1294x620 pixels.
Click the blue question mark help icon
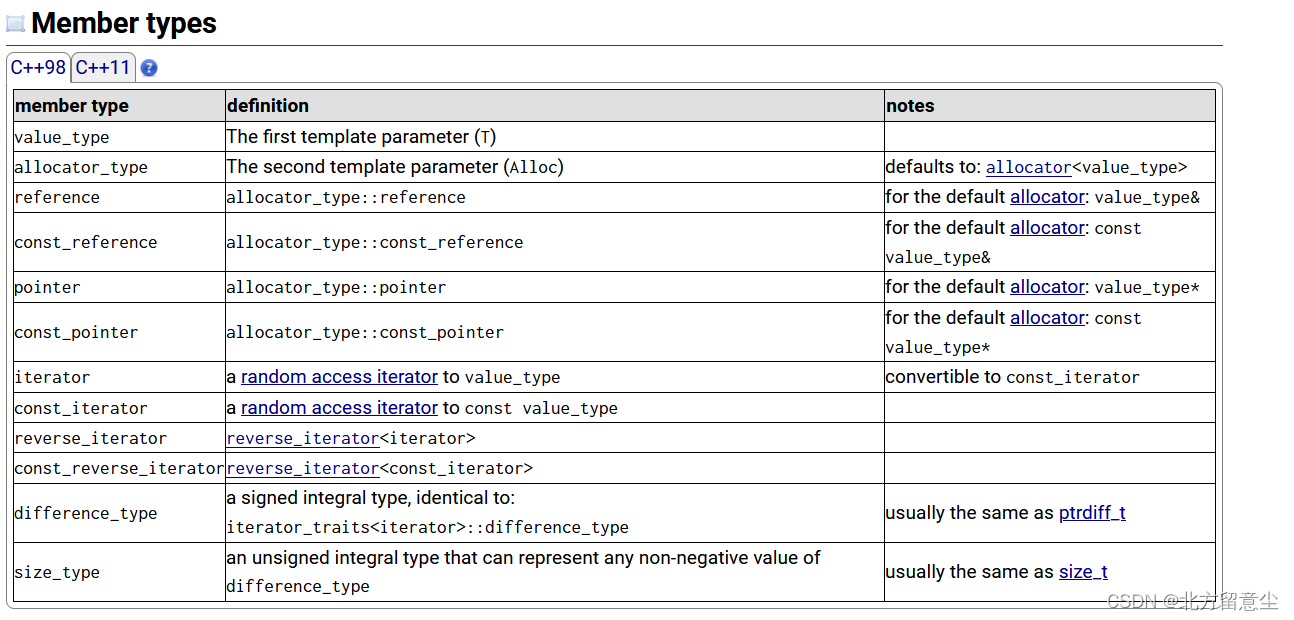tap(149, 68)
